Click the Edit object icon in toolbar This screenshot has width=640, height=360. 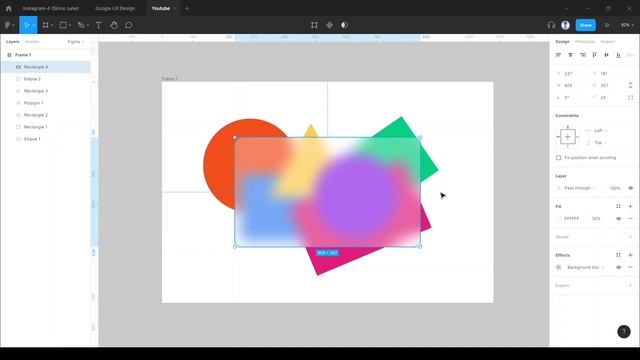coord(314,25)
